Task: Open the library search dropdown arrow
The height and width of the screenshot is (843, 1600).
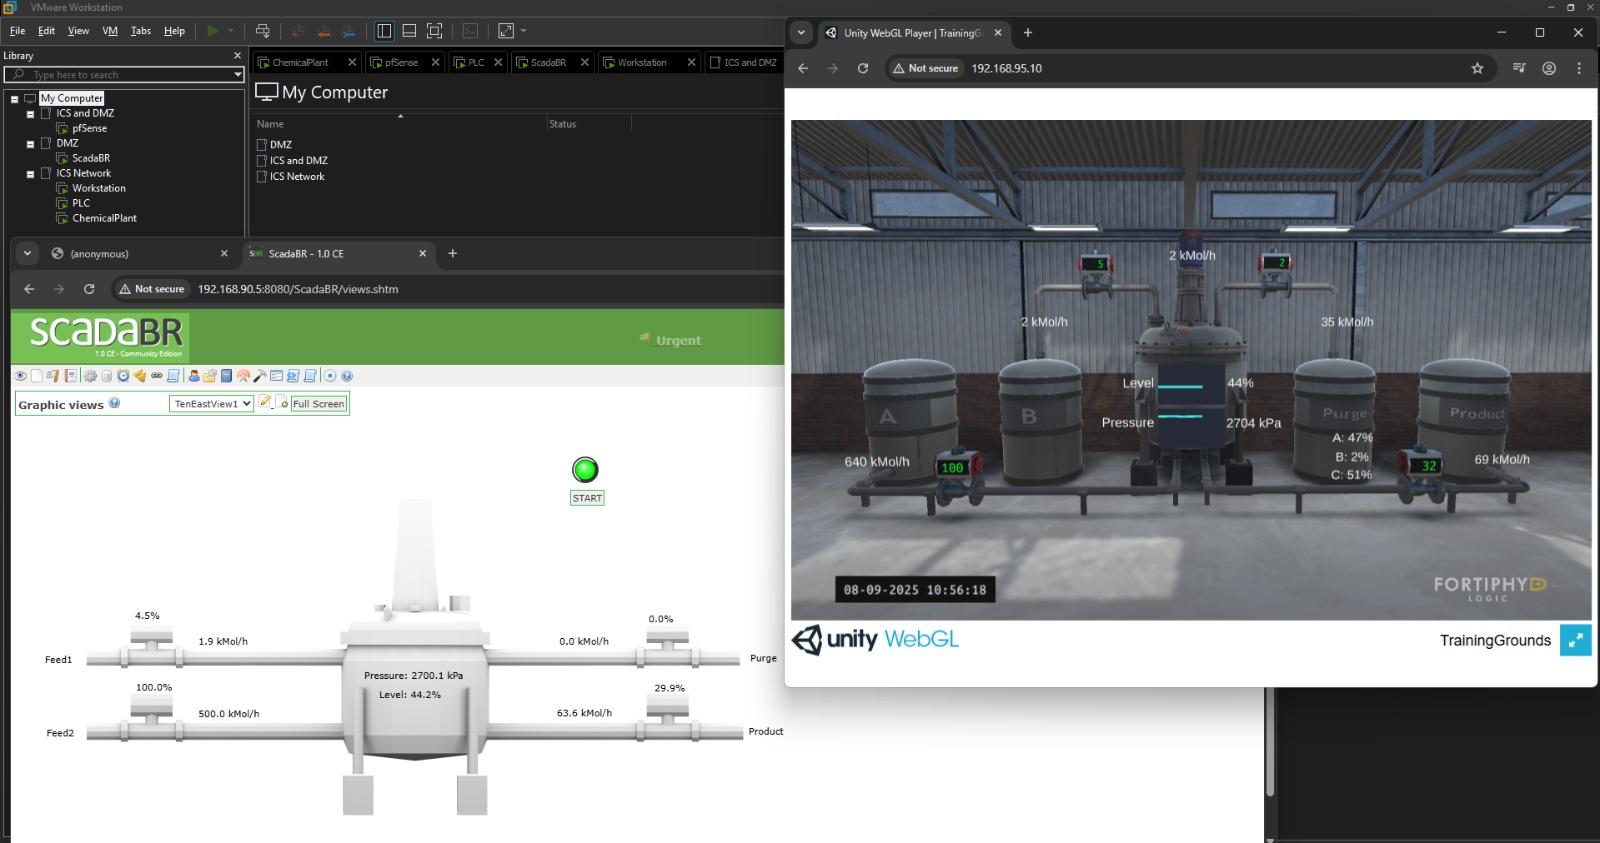Action: (237, 75)
